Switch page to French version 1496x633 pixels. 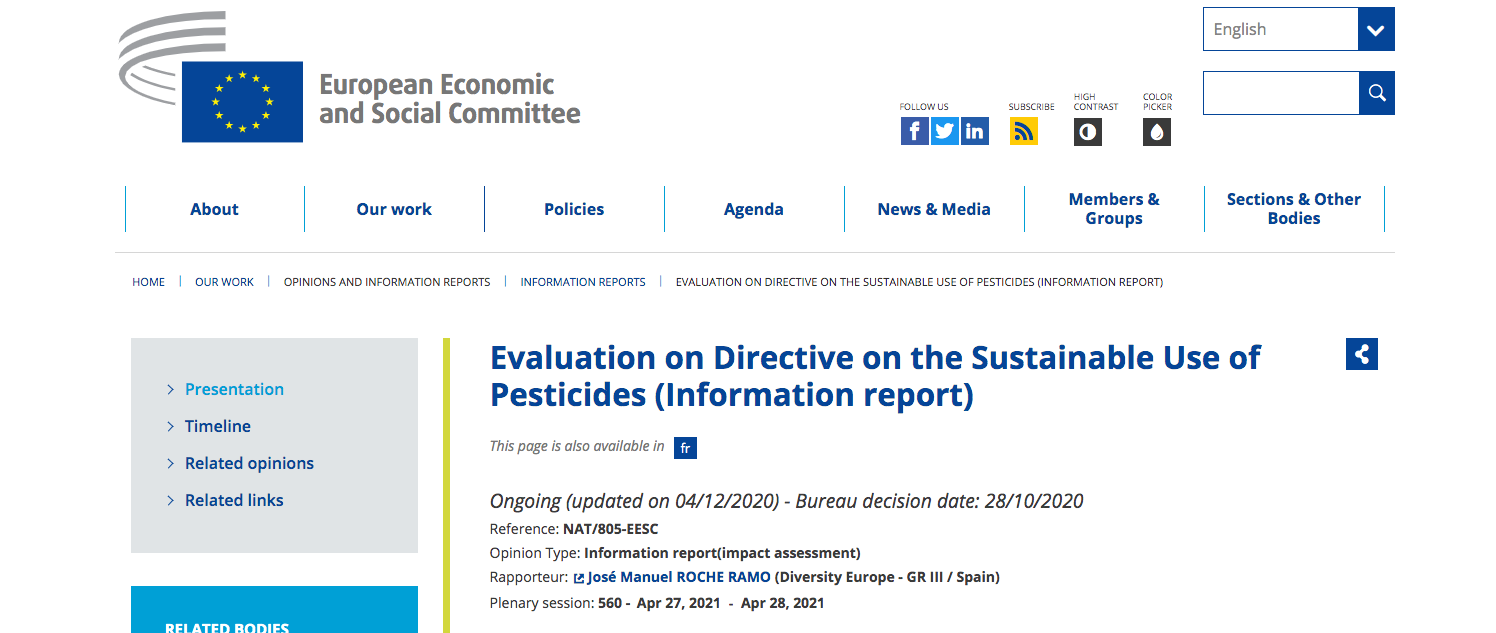[685, 448]
